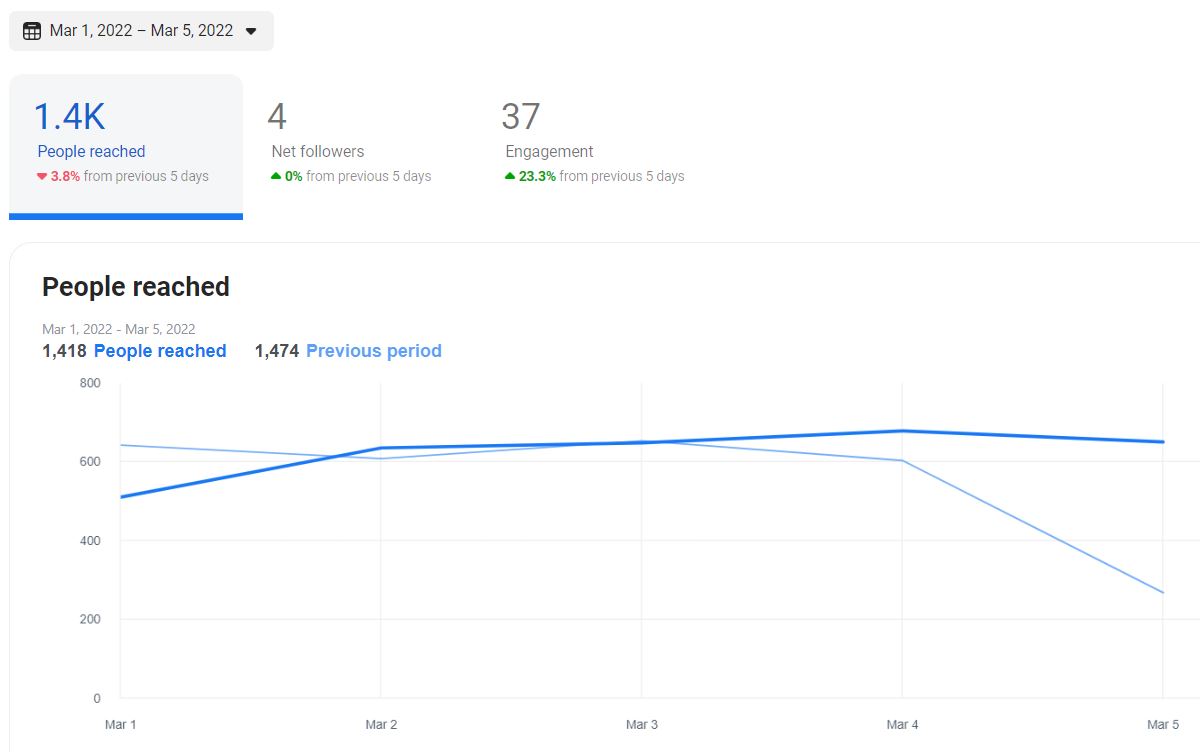Click the Mar 1 start of the dark line
Image resolution: width=1200 pixels, height=752 pixels.
120,497
